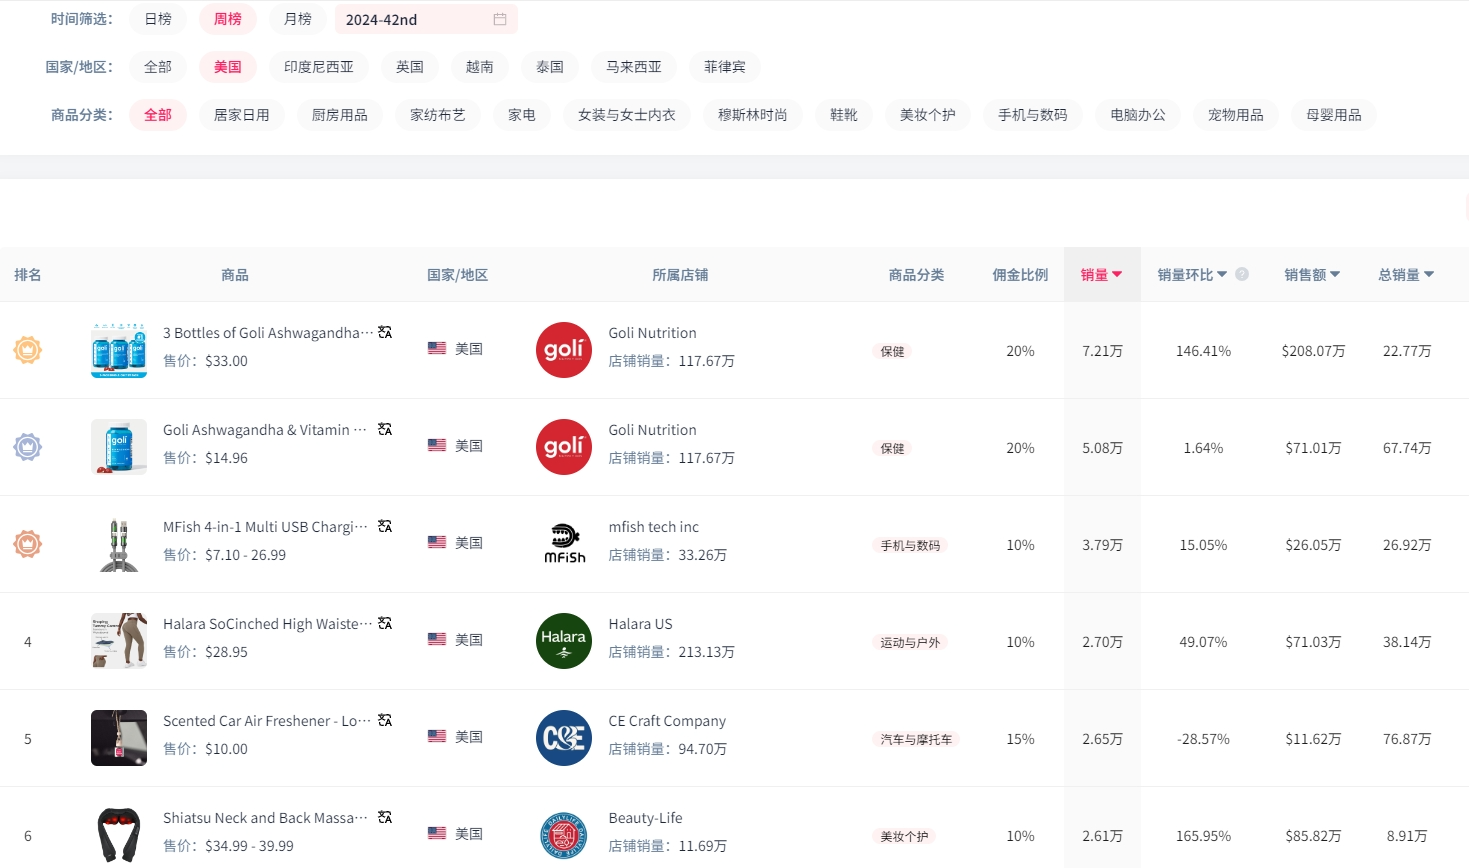The height and width of the screenshot is (868, 1469).
Task: Open the Goli Nutrition logo in first row
Action: 564,350
